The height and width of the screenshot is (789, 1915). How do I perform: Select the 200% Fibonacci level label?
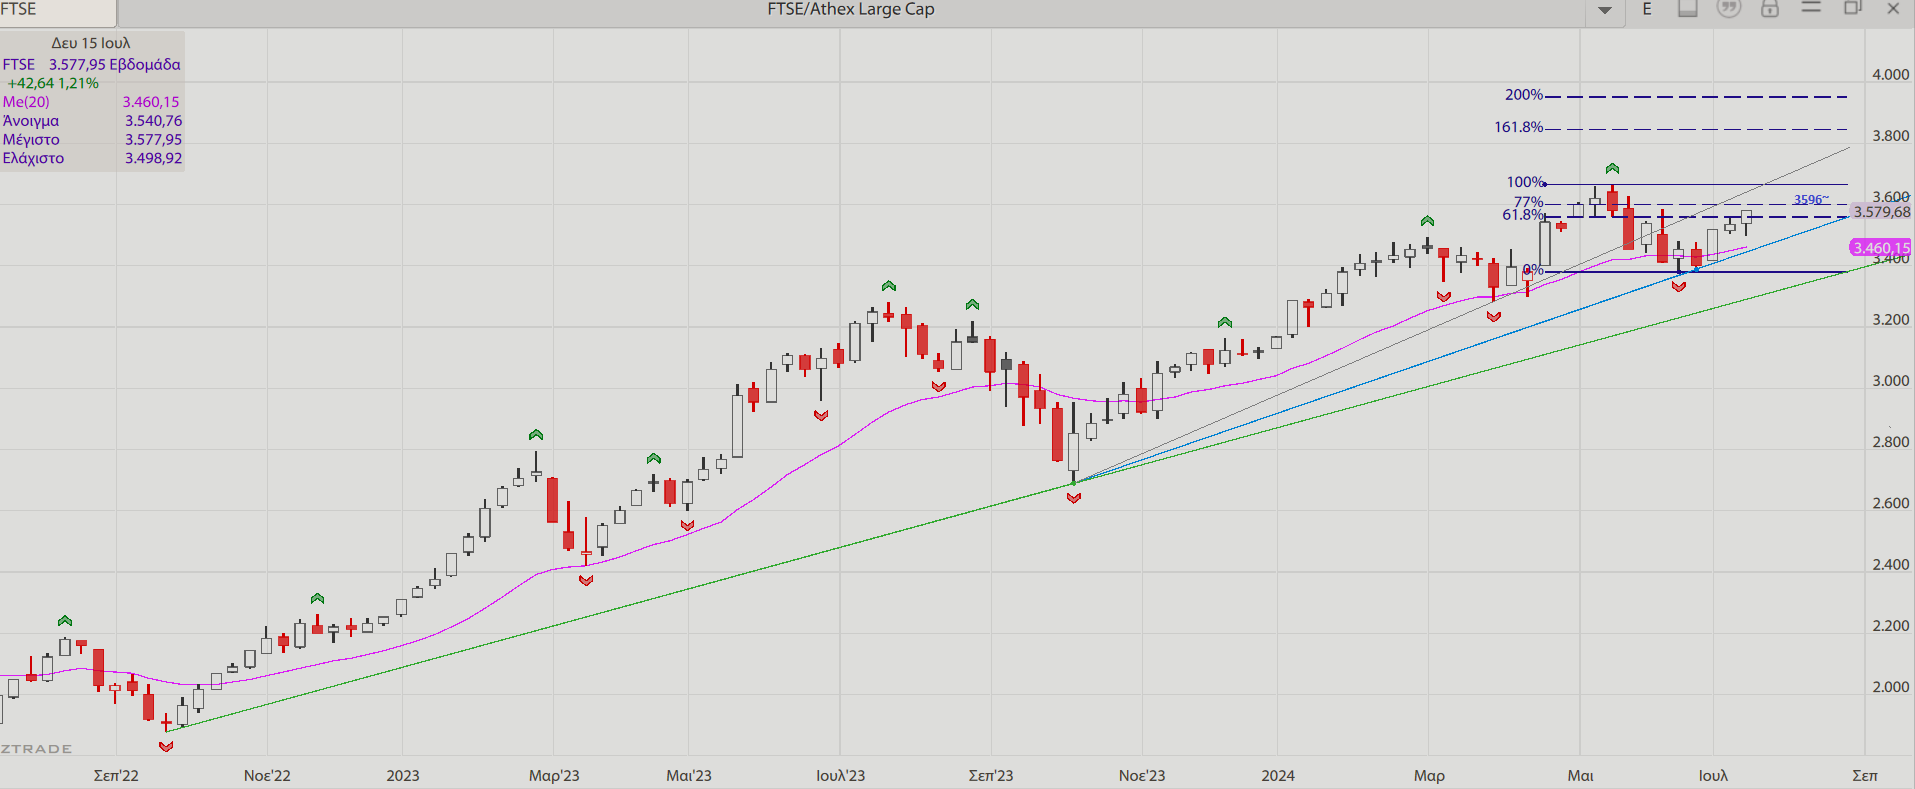coord(1524,95)
